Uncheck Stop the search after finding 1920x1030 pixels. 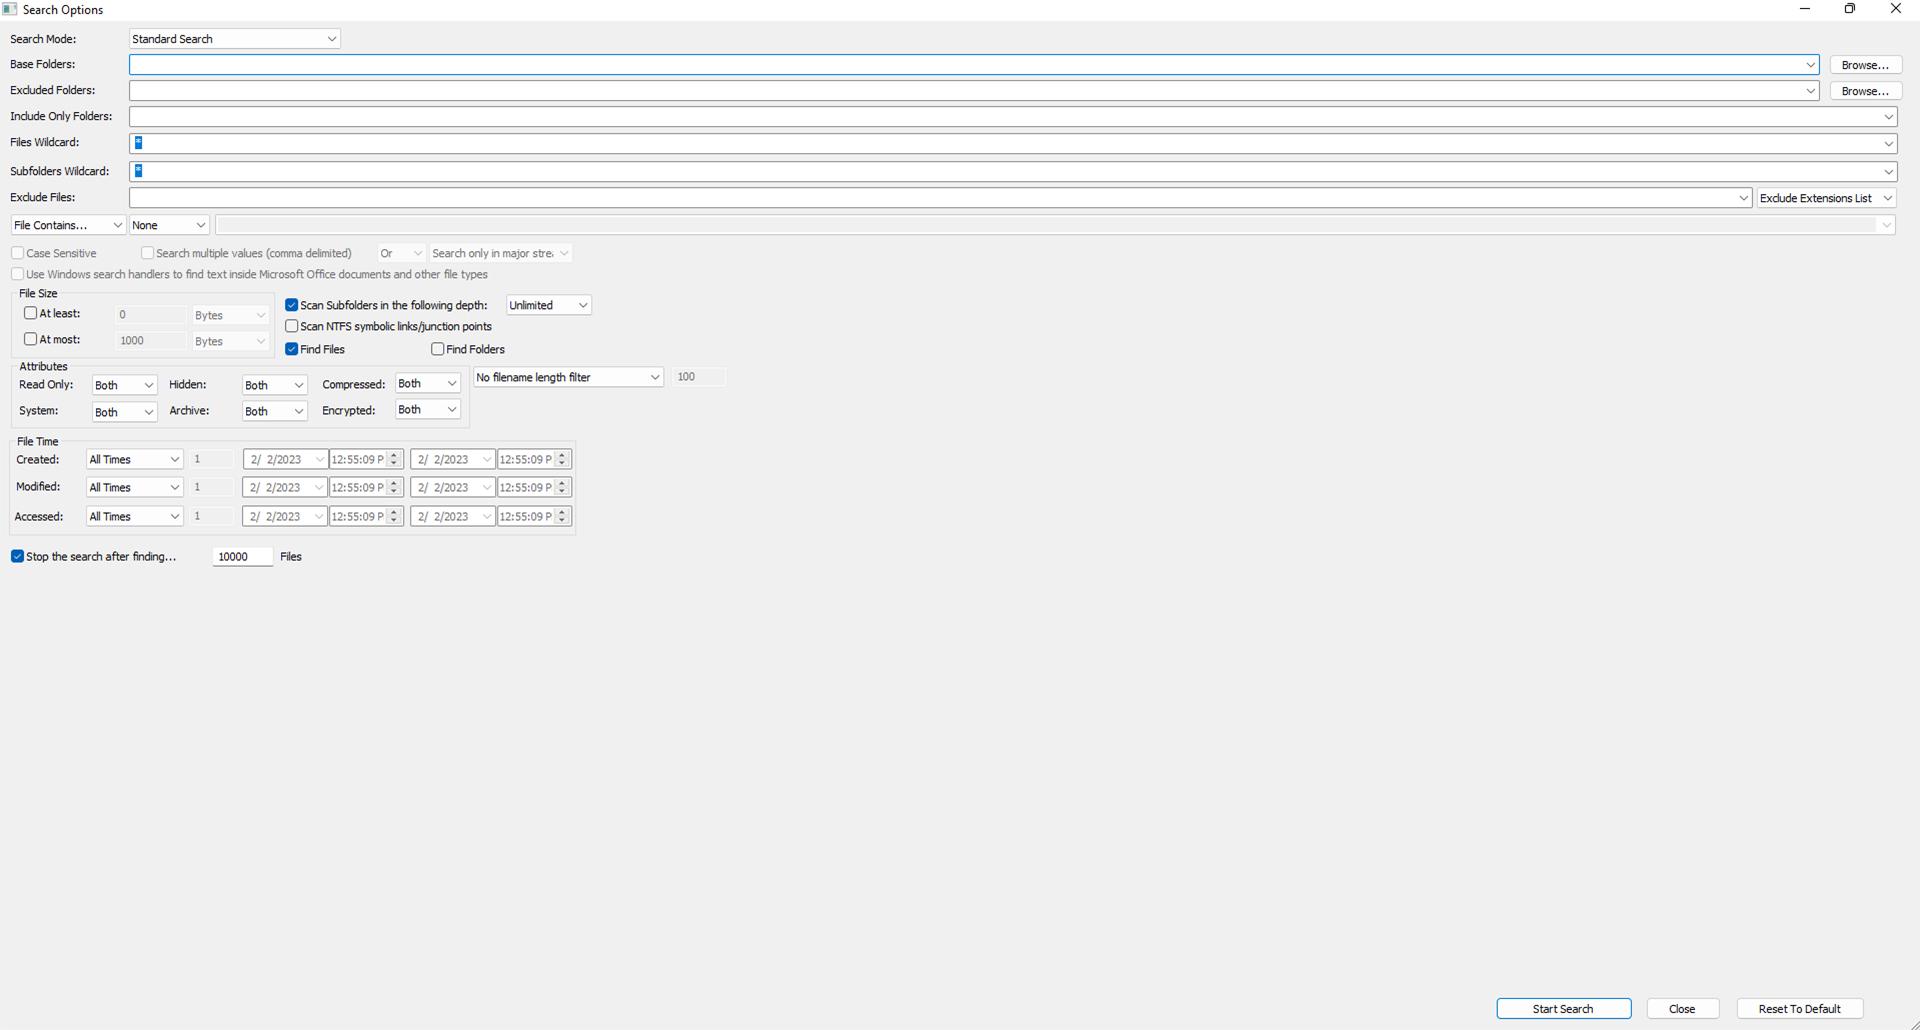(x=17, y=556)
